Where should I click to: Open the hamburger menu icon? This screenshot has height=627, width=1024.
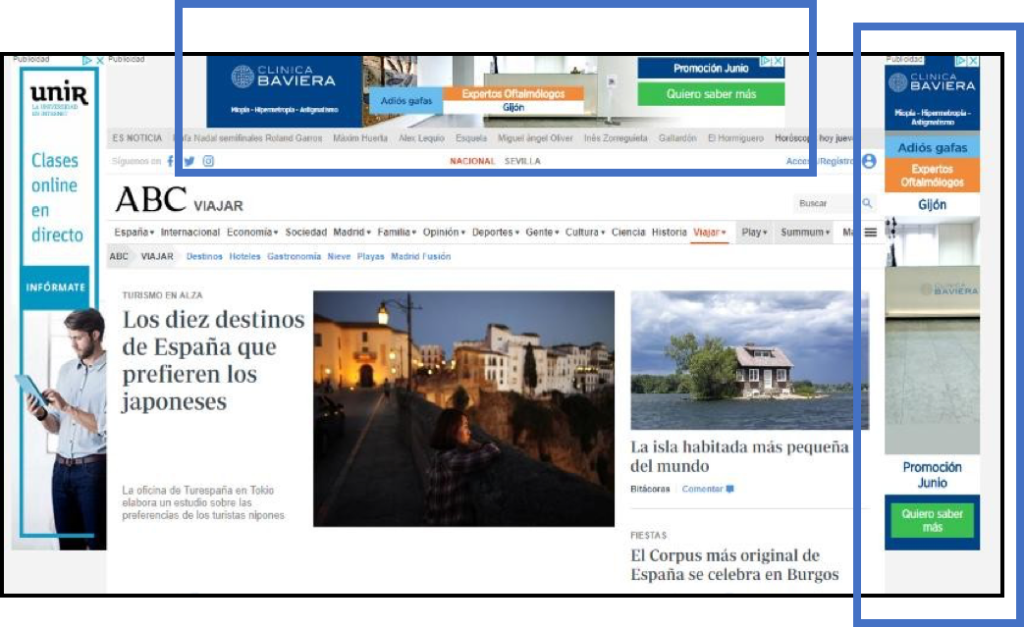[x=871, y=232]
